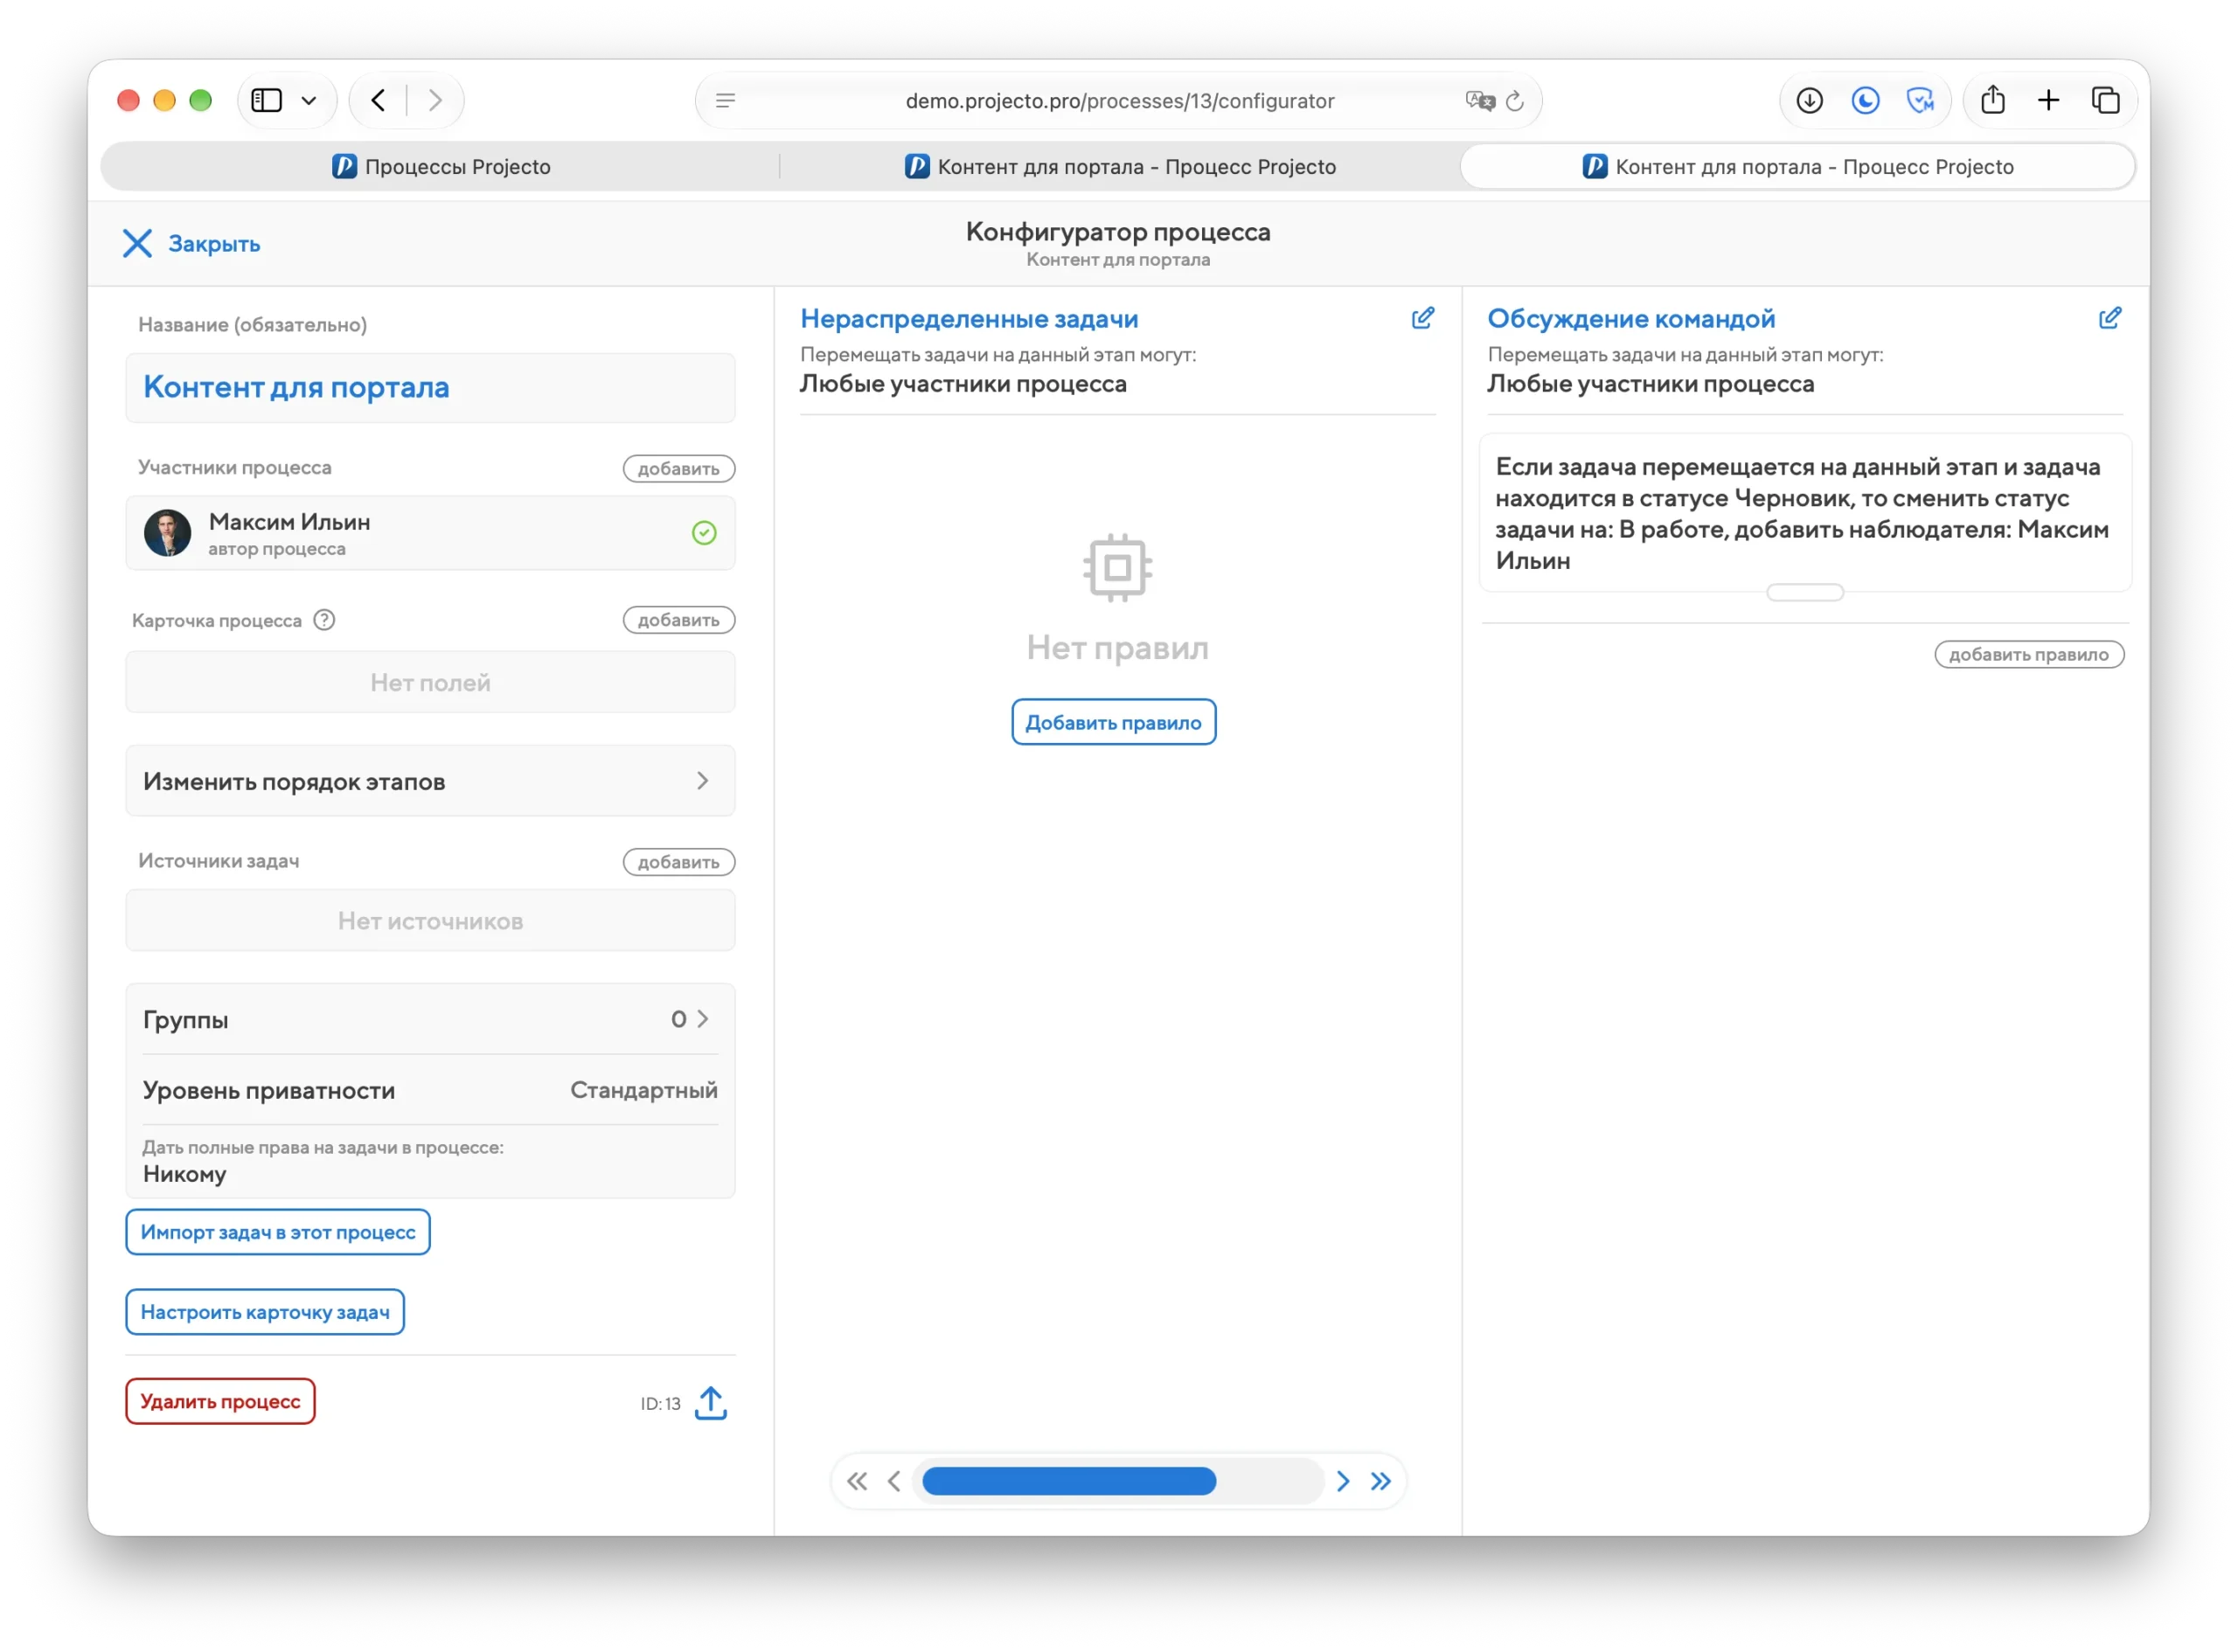
Task: Open the shield extension icon
Action: click(x=1921, y=100)
